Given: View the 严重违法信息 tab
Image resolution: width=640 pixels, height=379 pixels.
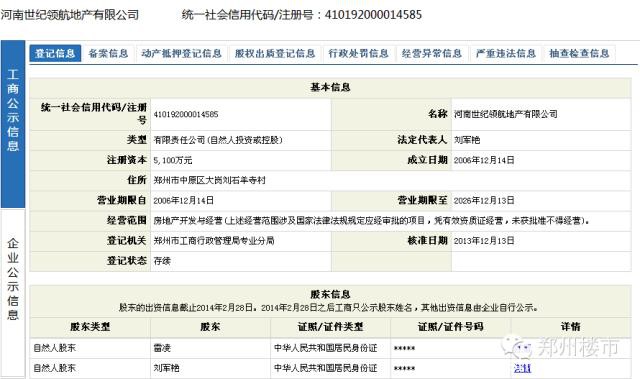Looking at the screenshot, I should click(x=506, y=53).
